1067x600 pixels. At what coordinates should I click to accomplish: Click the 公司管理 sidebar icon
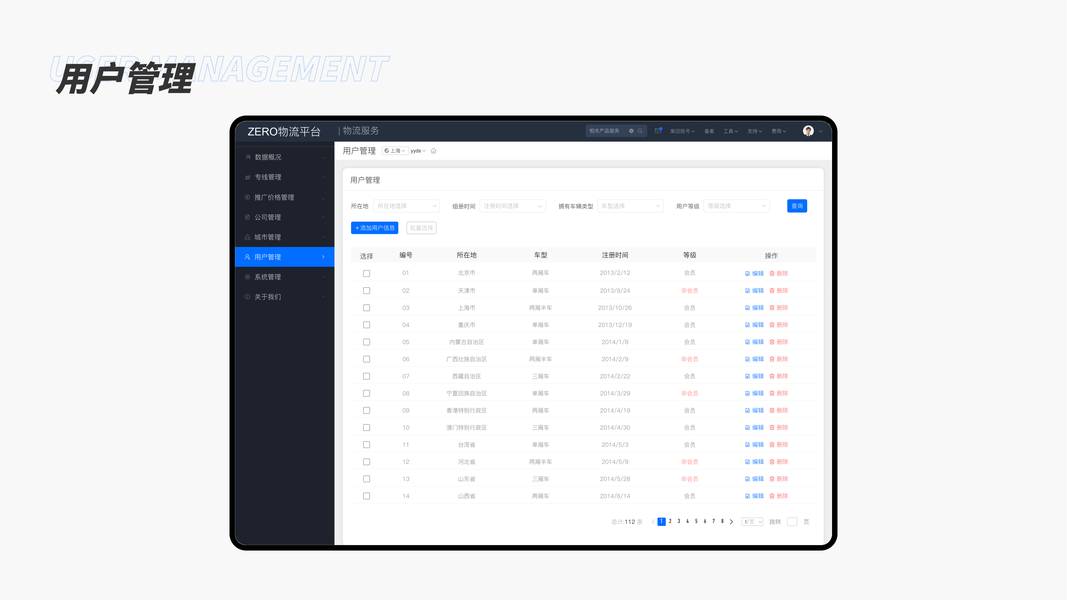coord(248,217)
